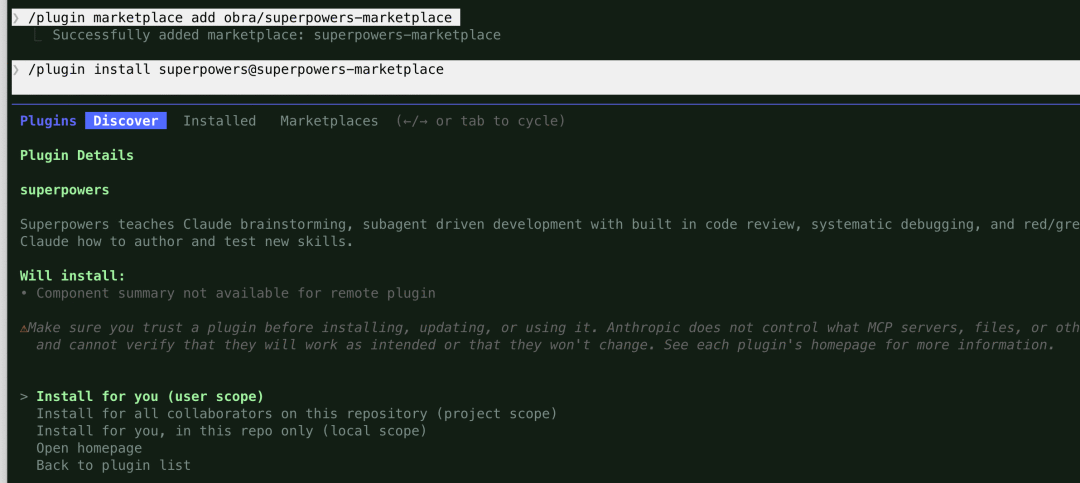This screenshot has height=483, width=1080.
Task: Click the bullet before Component summary line
Action: [24, 293]
